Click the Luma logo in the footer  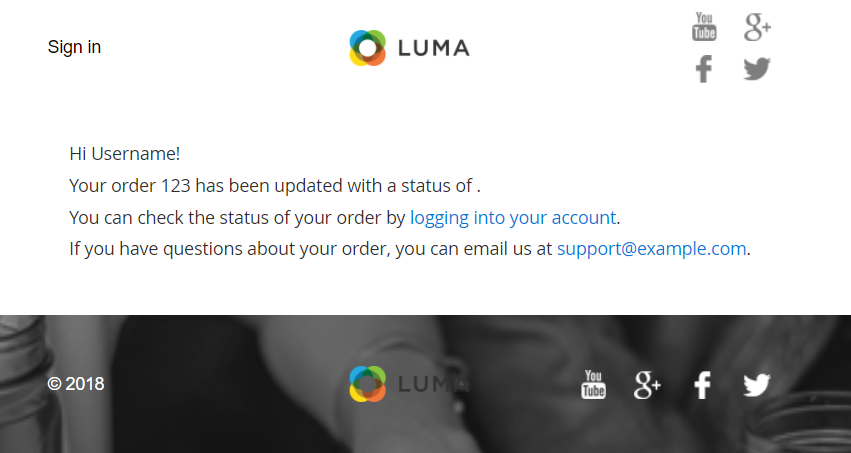point(409,384)
